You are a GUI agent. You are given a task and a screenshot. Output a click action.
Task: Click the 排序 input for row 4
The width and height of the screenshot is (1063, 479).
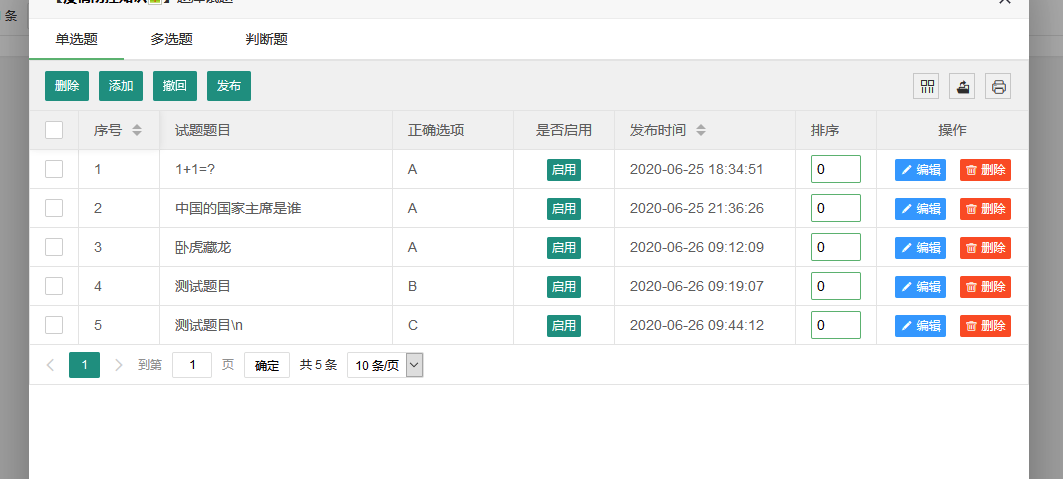(x=836, y=286)
